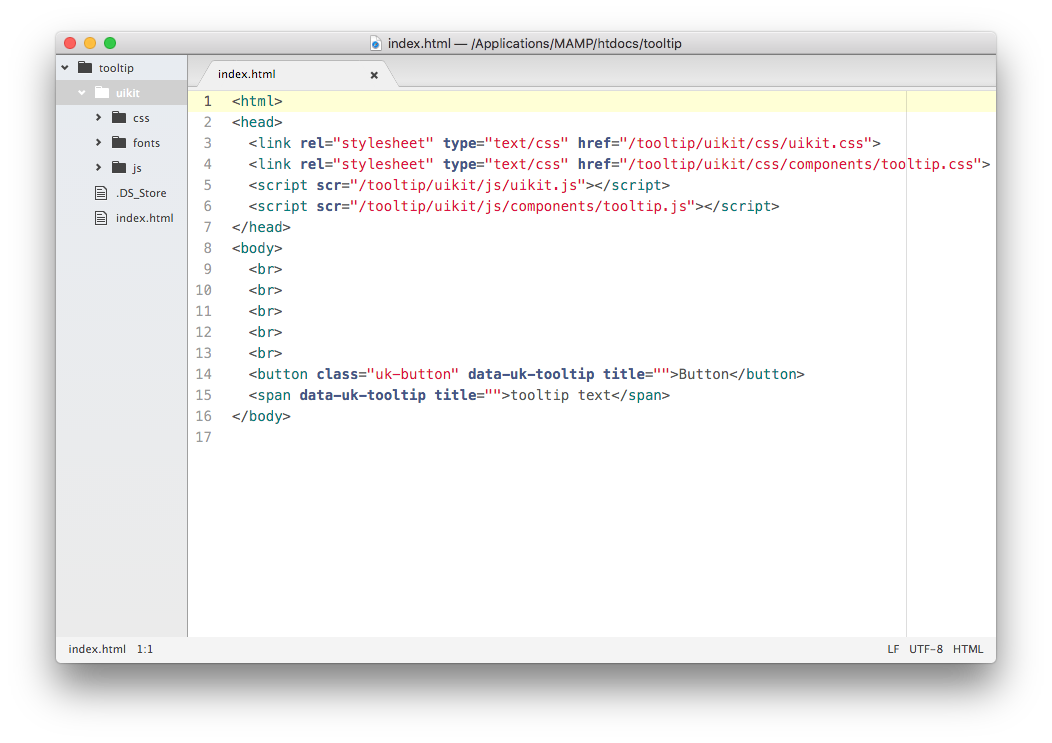Image resolution: width=1052 pixels, height=743 pixels.
Task: Click the js folder icon
Action: tap(119, 166)
